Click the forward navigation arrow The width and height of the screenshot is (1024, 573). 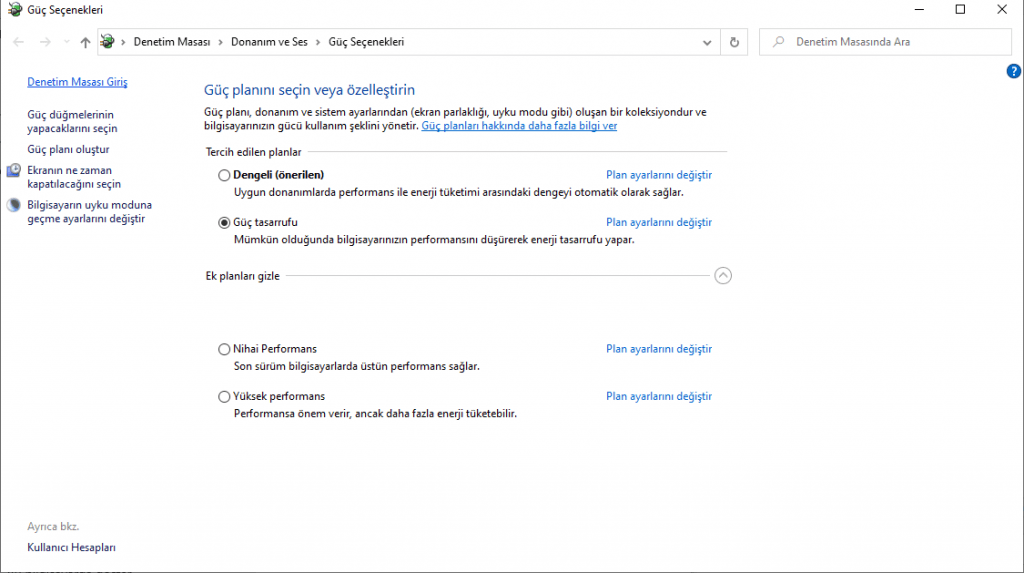click(x=45, y=42)
